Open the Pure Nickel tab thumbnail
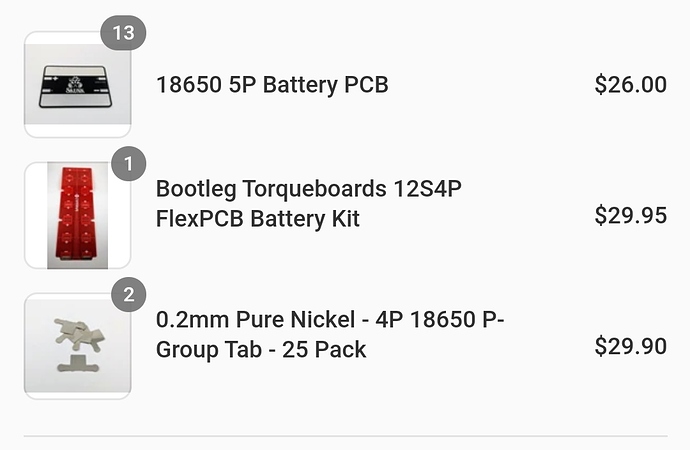This screenshot has height=450, width=690. pyautogui.click(x=77, y=346)
